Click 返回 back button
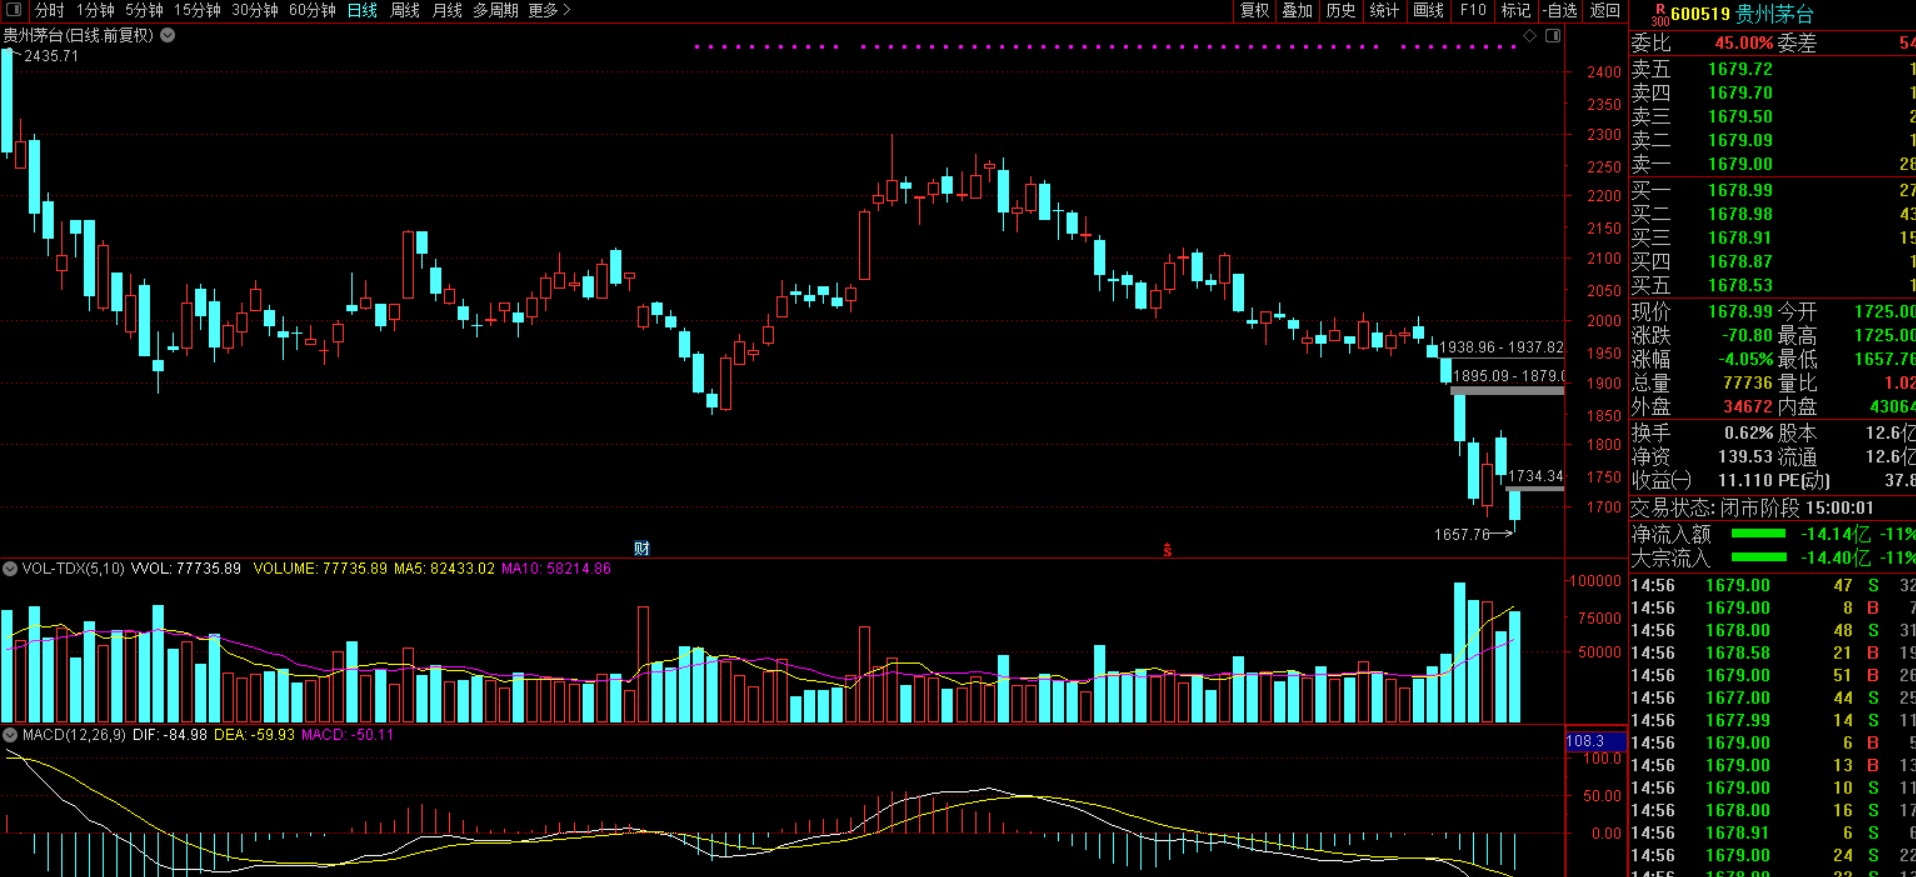Screen dimensions: 1916x877 pos(1605,10)
